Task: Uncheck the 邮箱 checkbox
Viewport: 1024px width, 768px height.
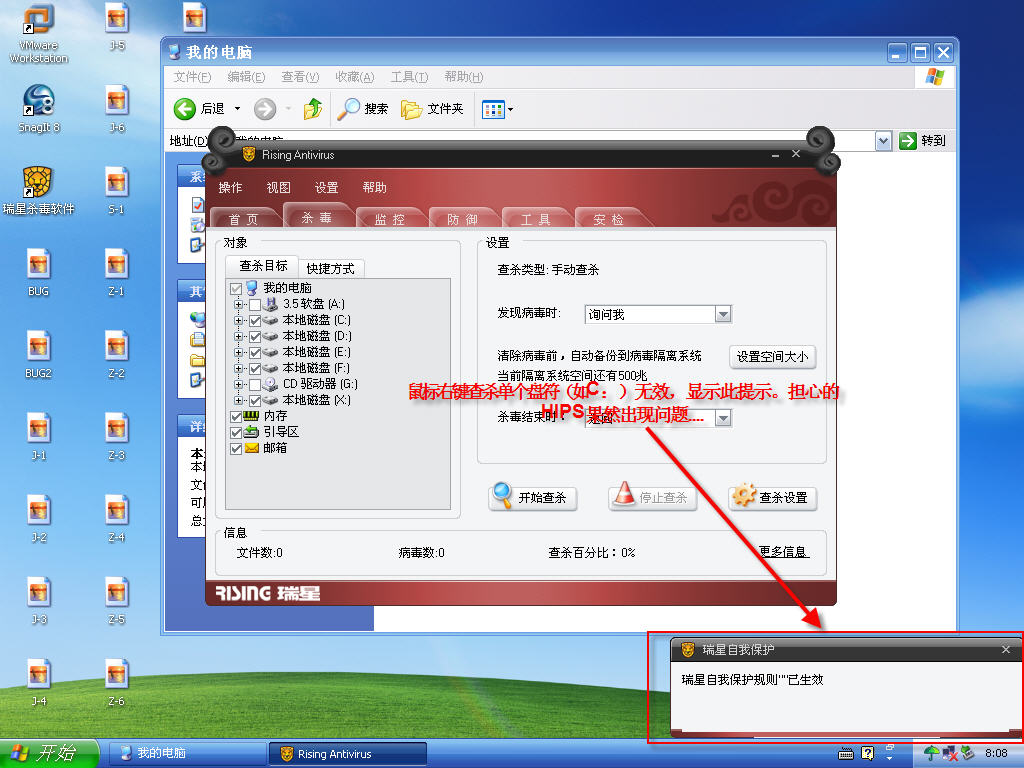Action: pos(236,449)
